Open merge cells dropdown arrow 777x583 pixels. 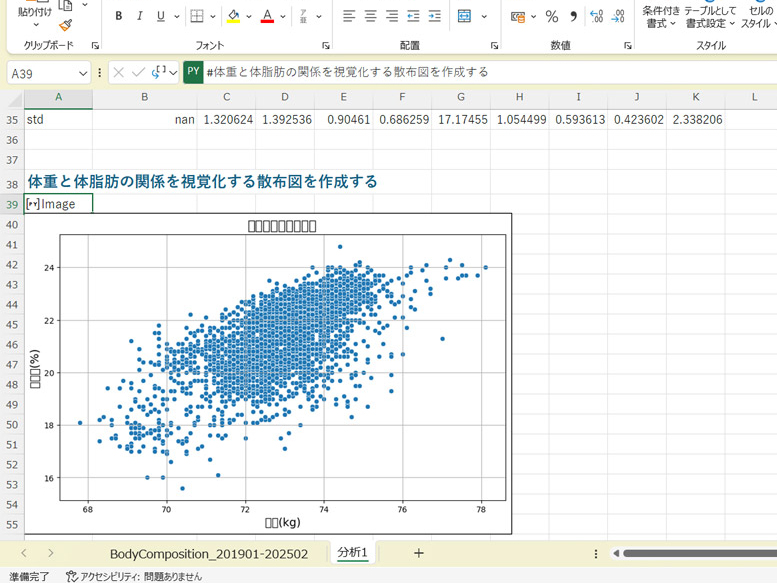[x=484, y=17]
